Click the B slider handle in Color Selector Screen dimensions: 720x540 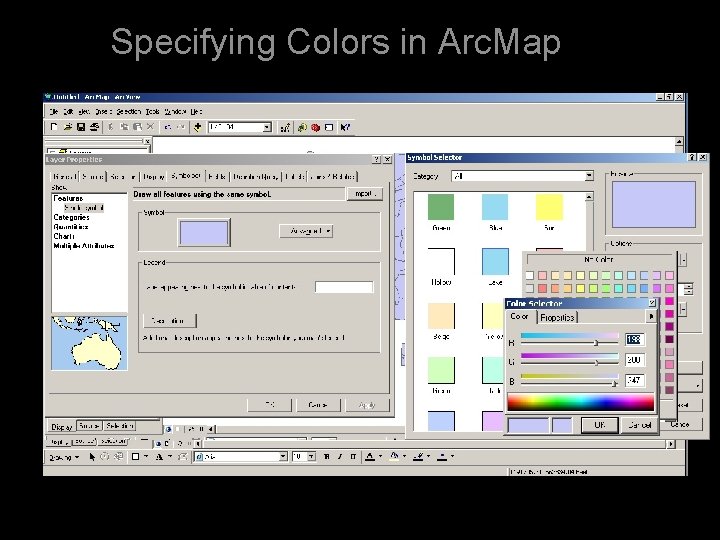coord(614,383)
